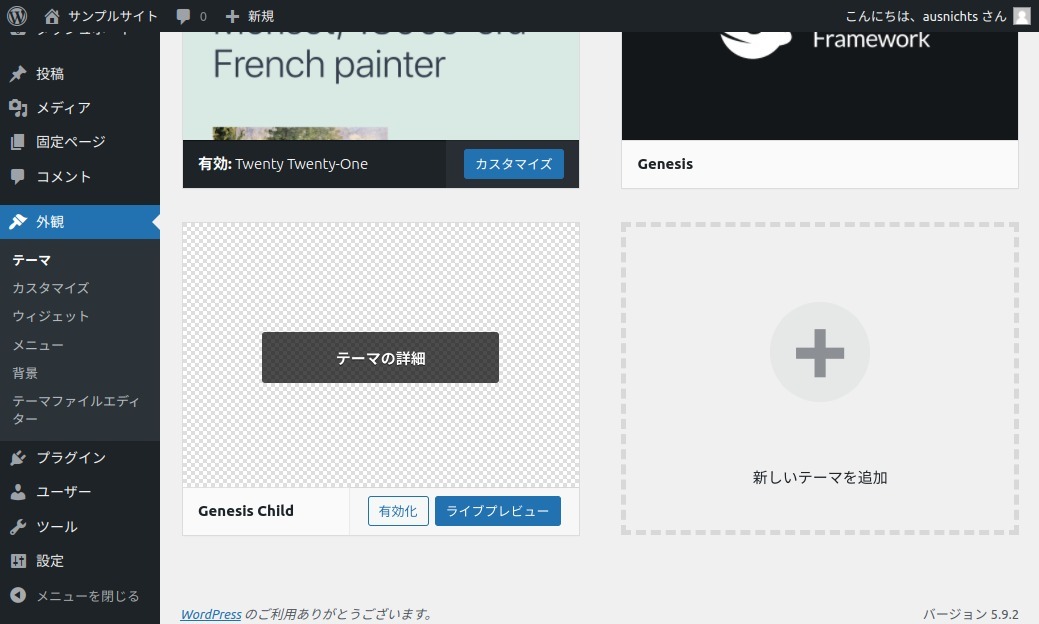Image resolution: width=1039 pixels, height=624 pixels.
Task: Select the カスタマイズ submenu item
Action: click(x=51, y=288)
